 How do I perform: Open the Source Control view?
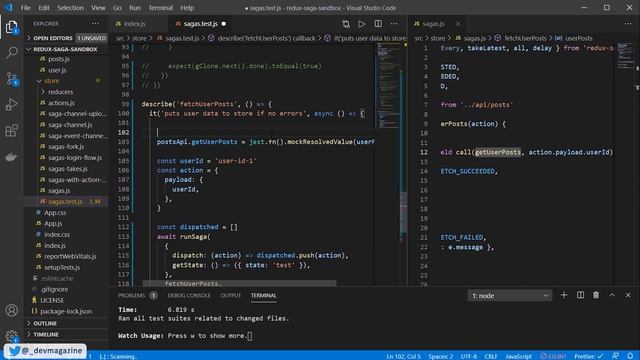(x=11, y=78)
